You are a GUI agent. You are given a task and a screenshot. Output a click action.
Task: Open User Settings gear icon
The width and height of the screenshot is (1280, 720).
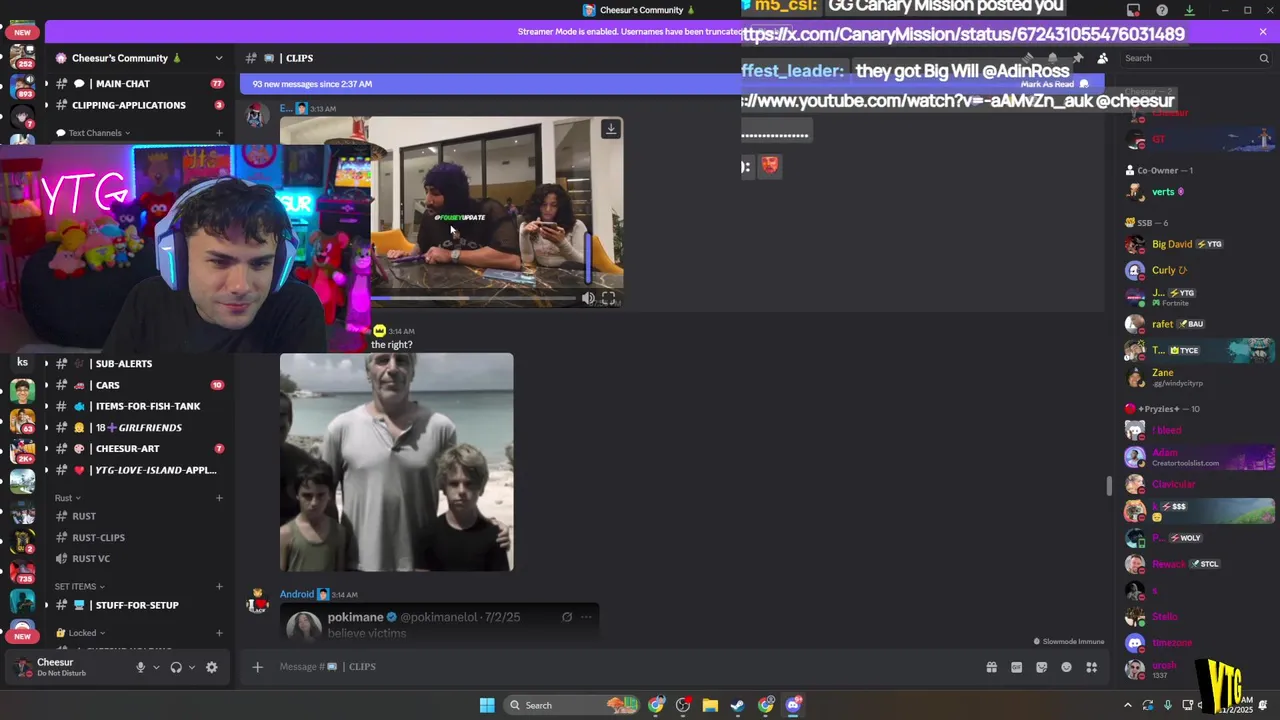click(x=211, y=667)
